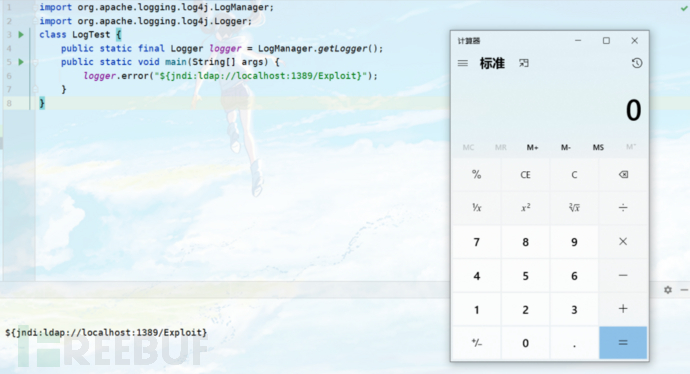Click the MC memory clear button

(468, 147)
